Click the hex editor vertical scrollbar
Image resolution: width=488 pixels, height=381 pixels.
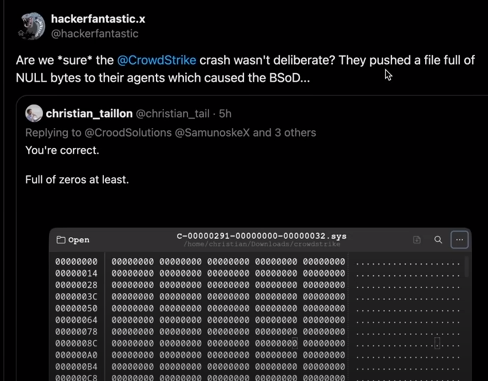pyautogui.click(x=466, y=267)
